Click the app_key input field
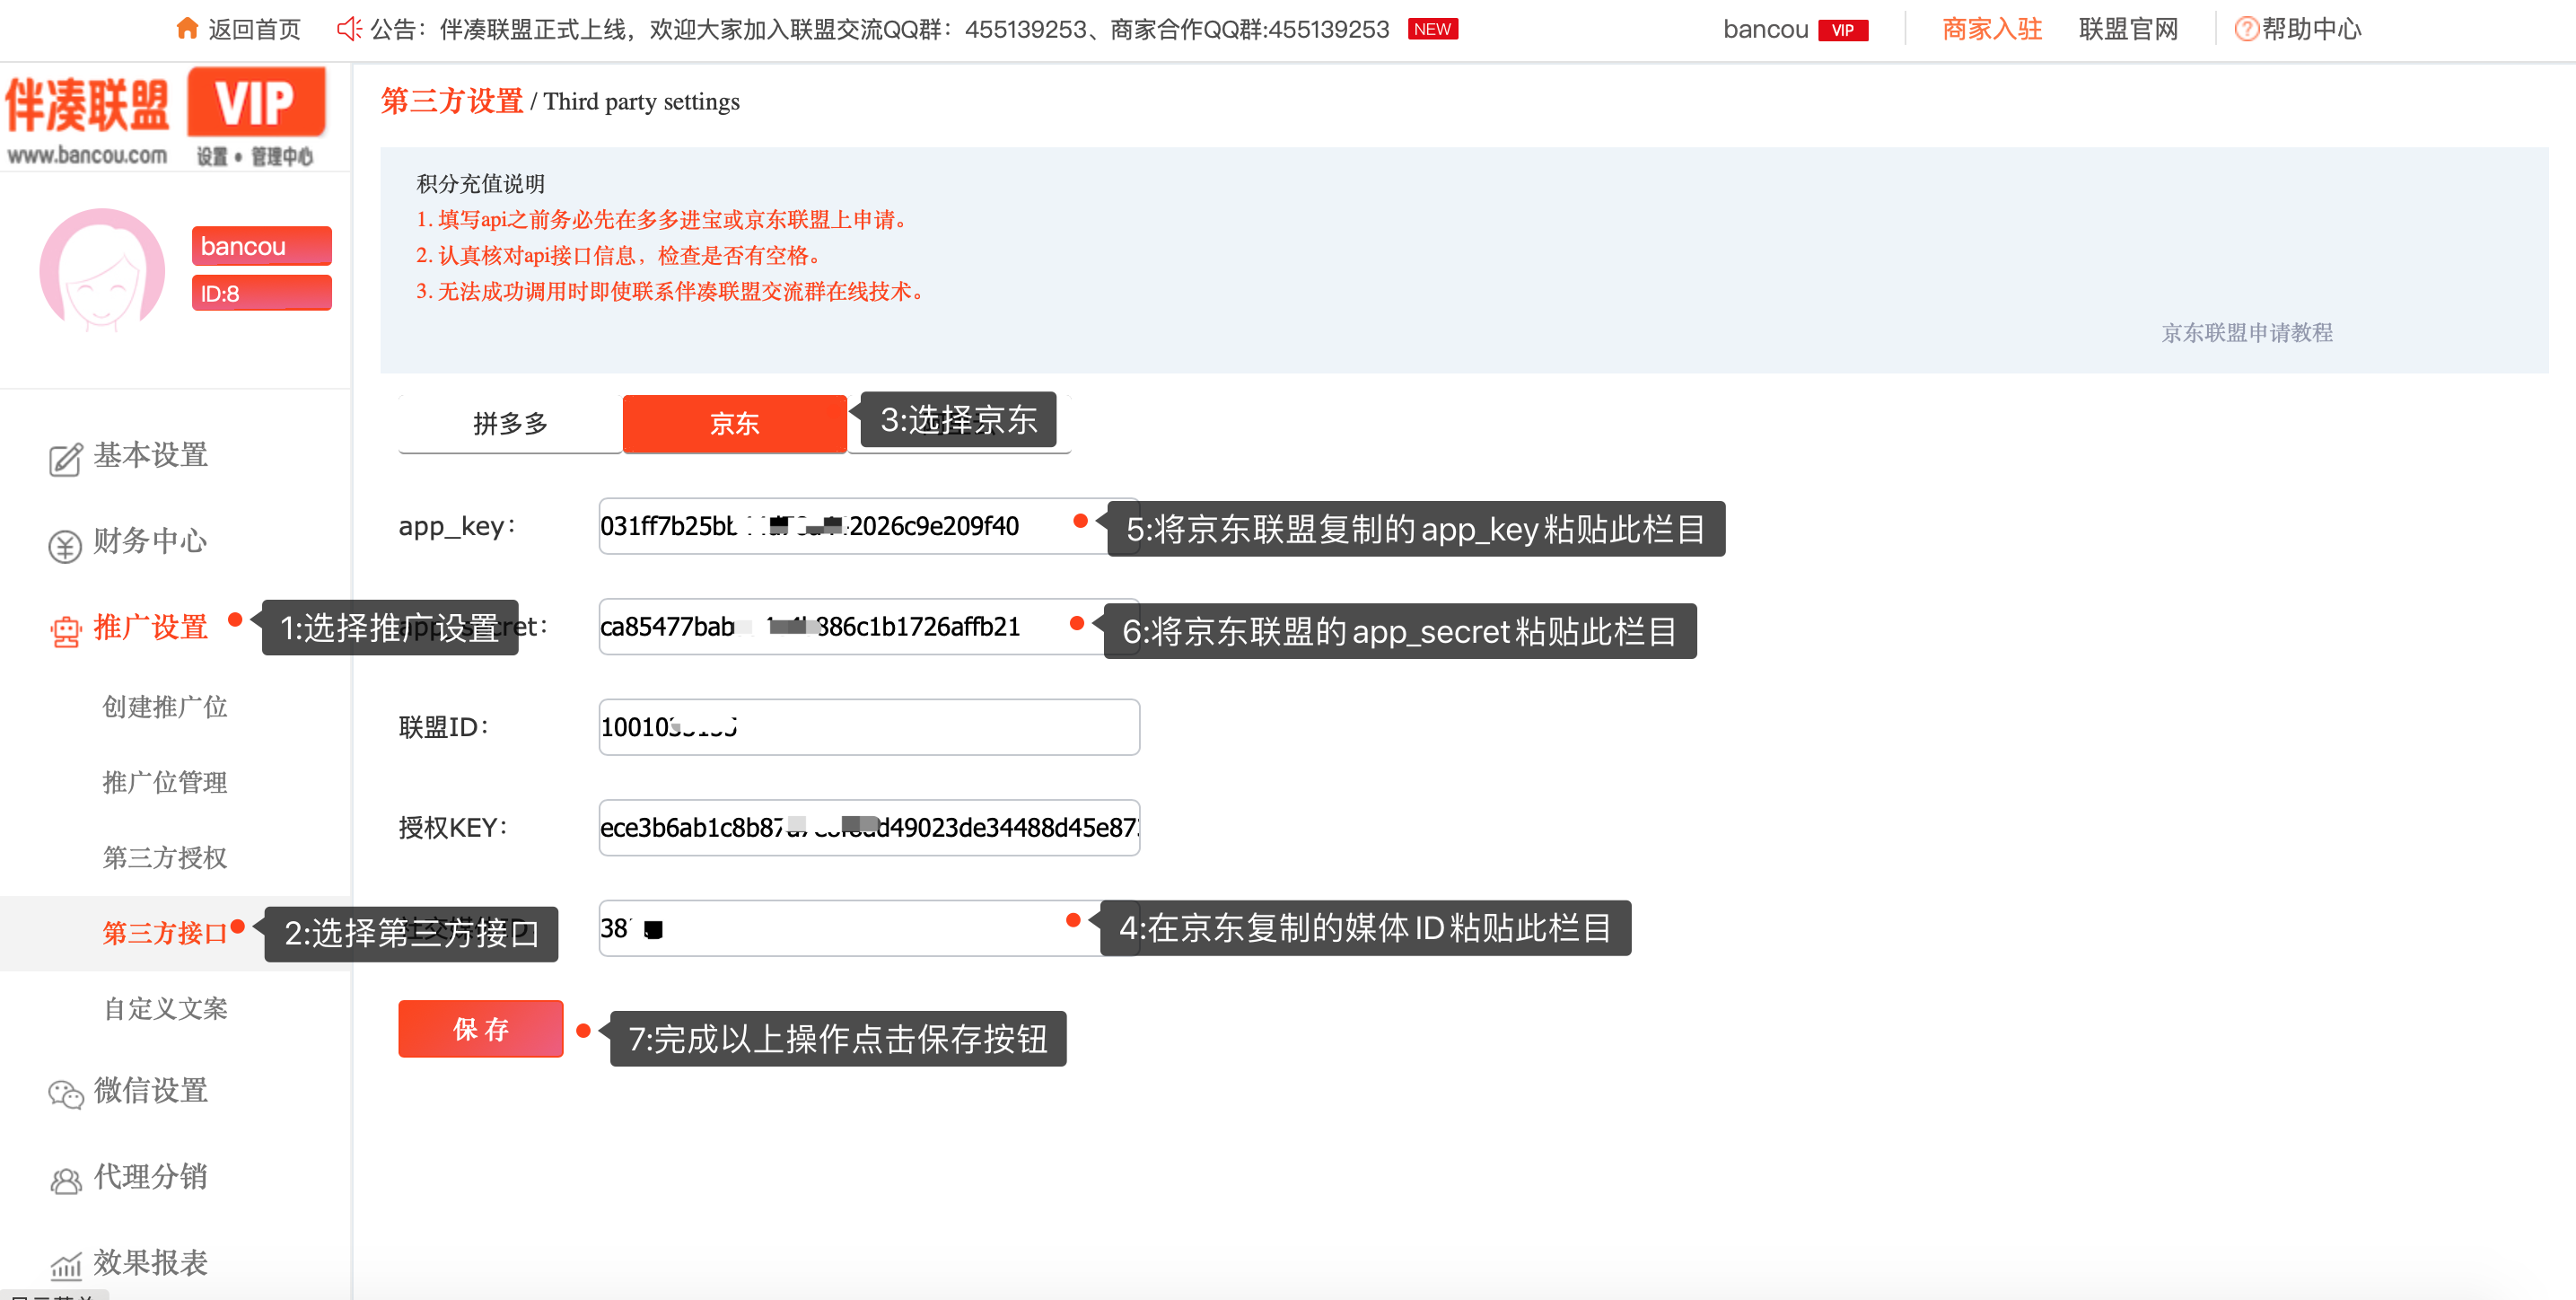The width and height of the screenshot is (2576, 1300). [x=869, y=526]
